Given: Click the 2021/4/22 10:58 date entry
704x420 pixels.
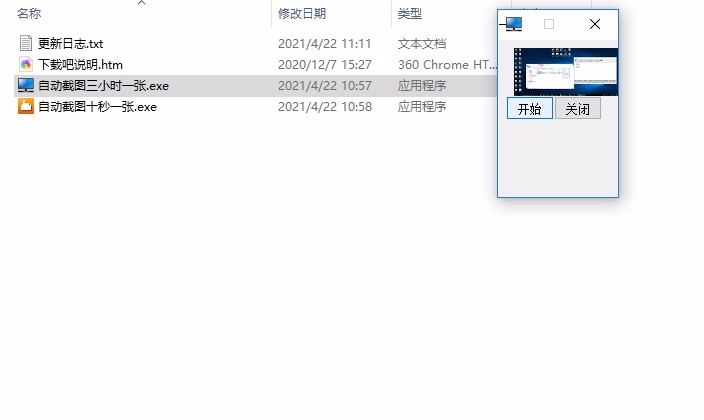Looking at the screenshot, I should point(325,107).
